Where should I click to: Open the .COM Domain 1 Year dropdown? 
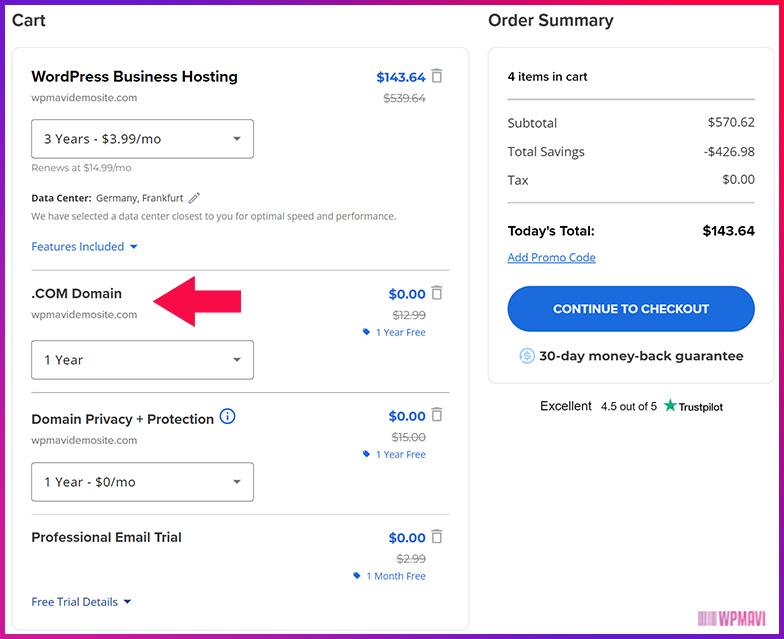[142, 360]
